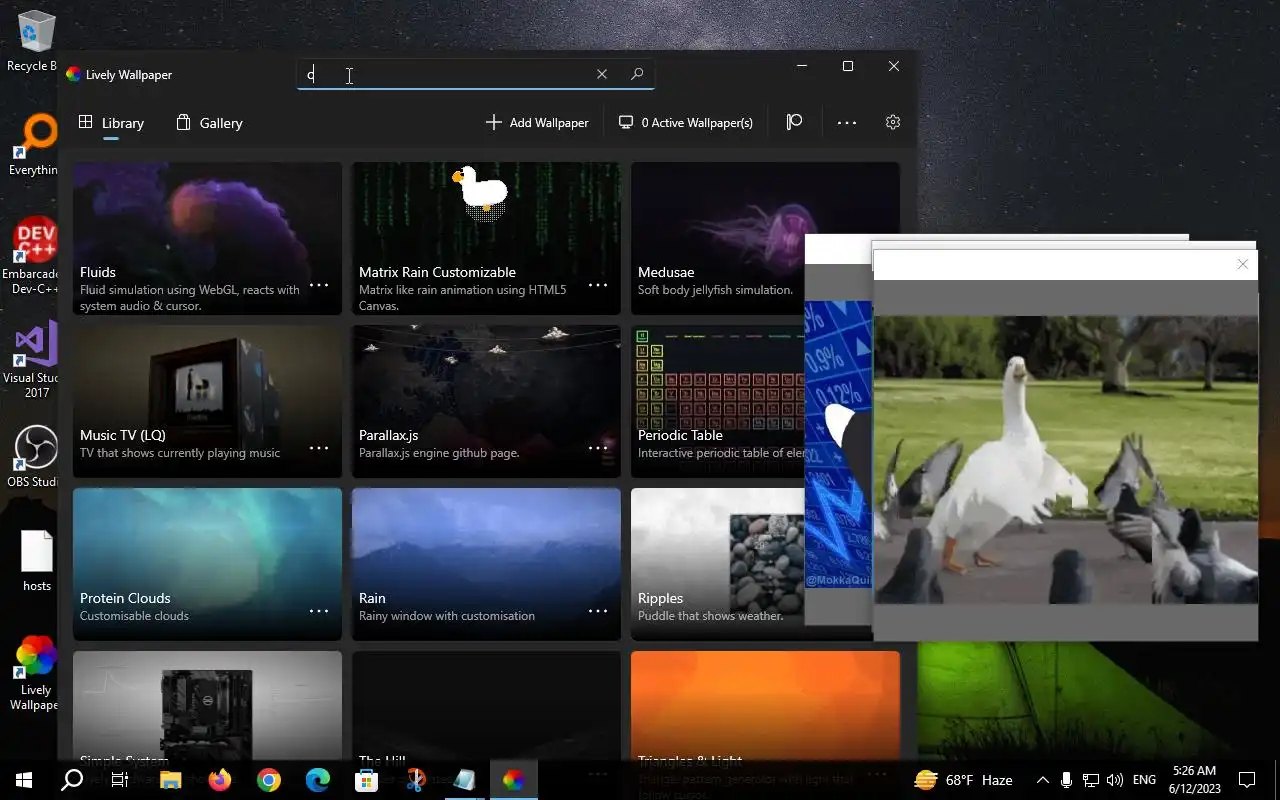Select the Parallax.js wallpaper
The image size is (1280, 800).
[x=486, y=401]
